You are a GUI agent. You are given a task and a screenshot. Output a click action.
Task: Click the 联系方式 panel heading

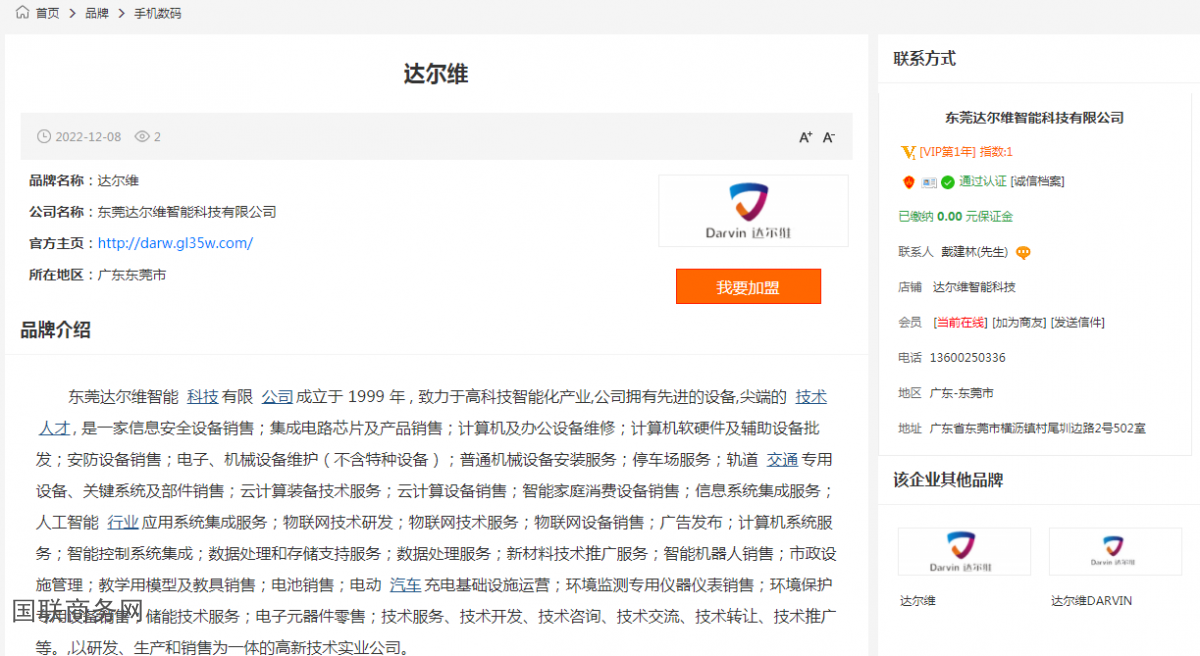[924, 59]
